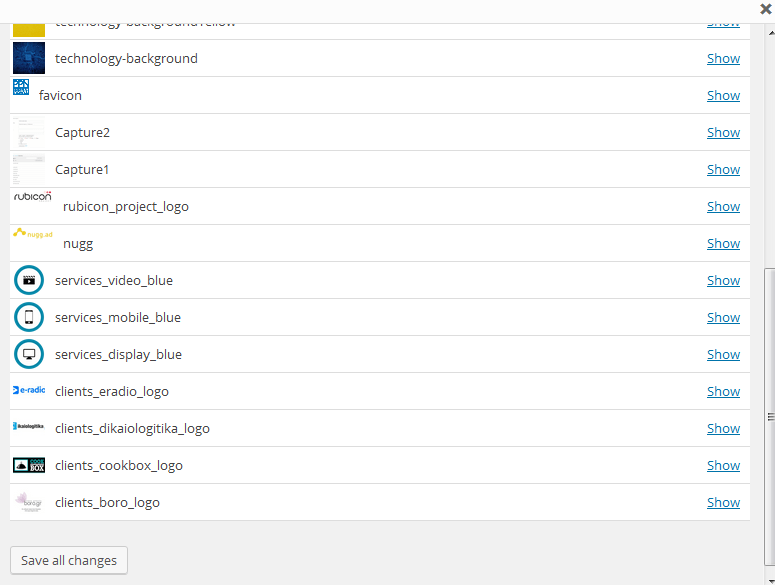This screenshot has width=775, height=585.
Task: Click the favicon title text
Action: 60,95
